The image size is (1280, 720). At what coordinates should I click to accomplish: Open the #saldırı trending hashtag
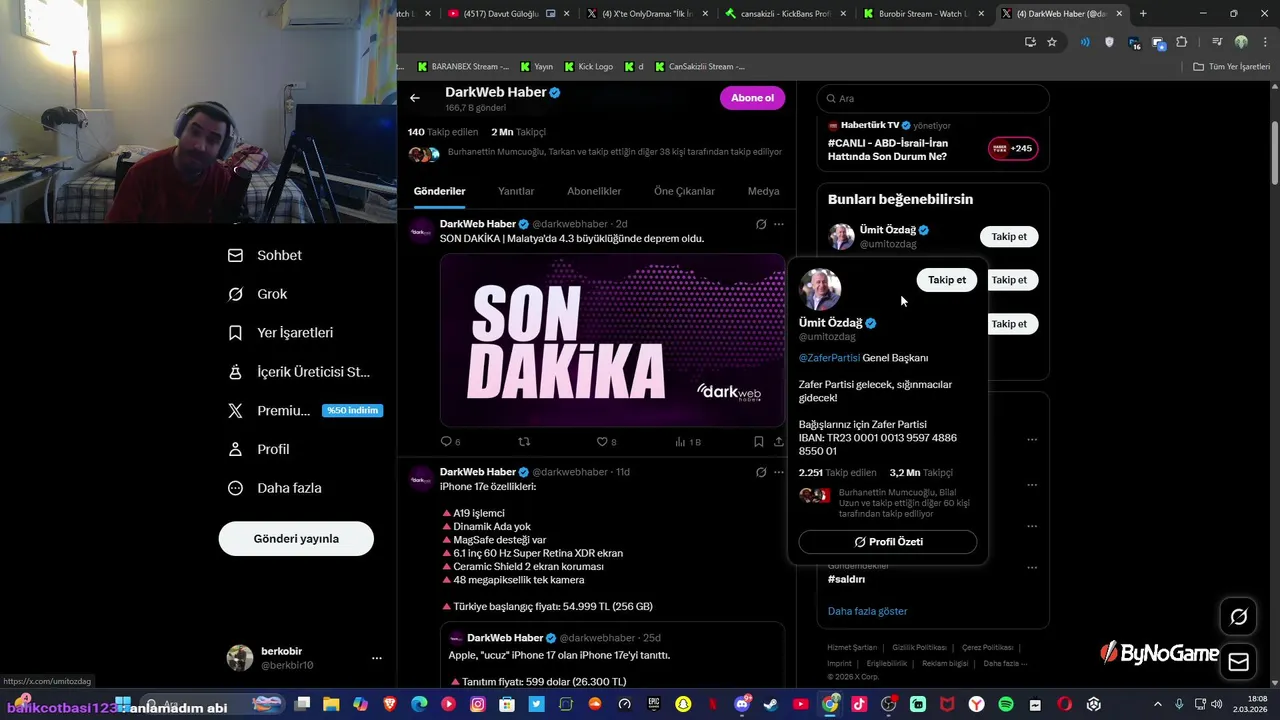click(846, 579)
